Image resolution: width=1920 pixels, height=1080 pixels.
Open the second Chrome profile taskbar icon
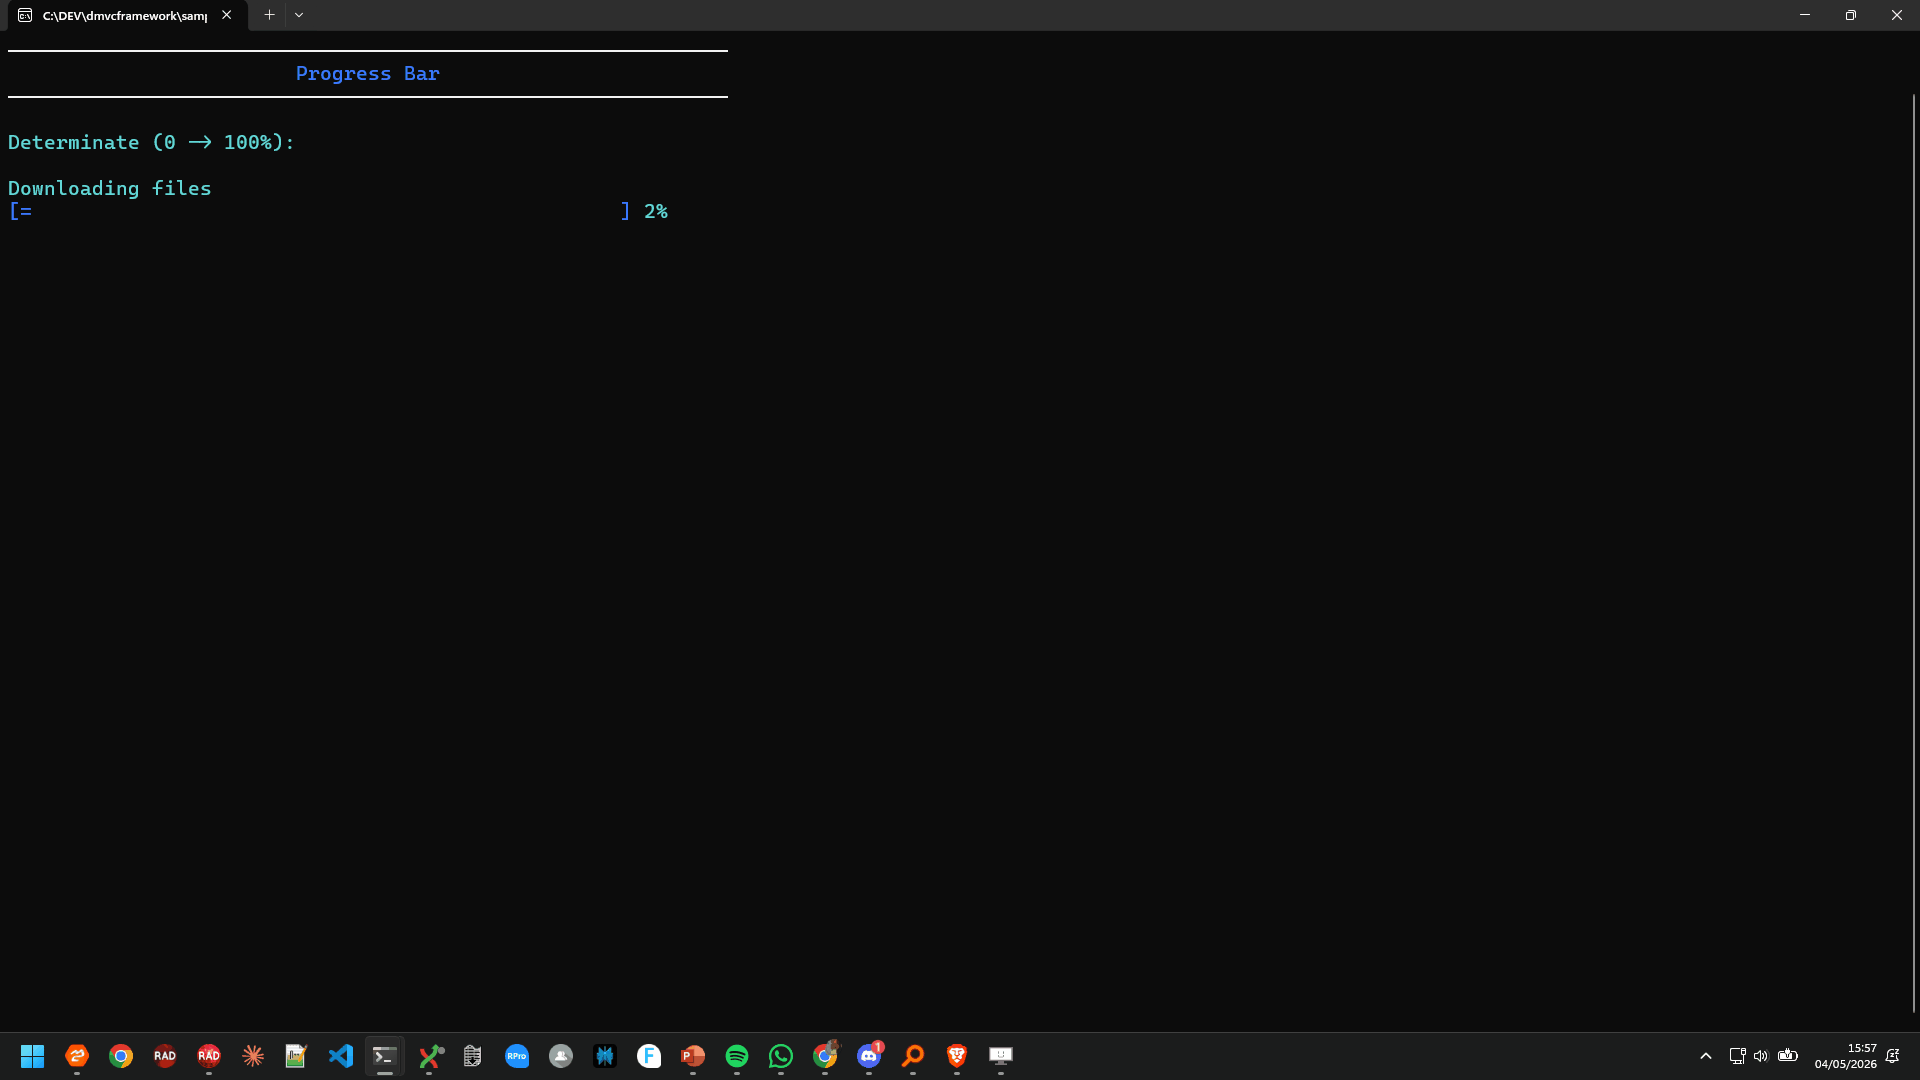click(x=825, y=1056)
